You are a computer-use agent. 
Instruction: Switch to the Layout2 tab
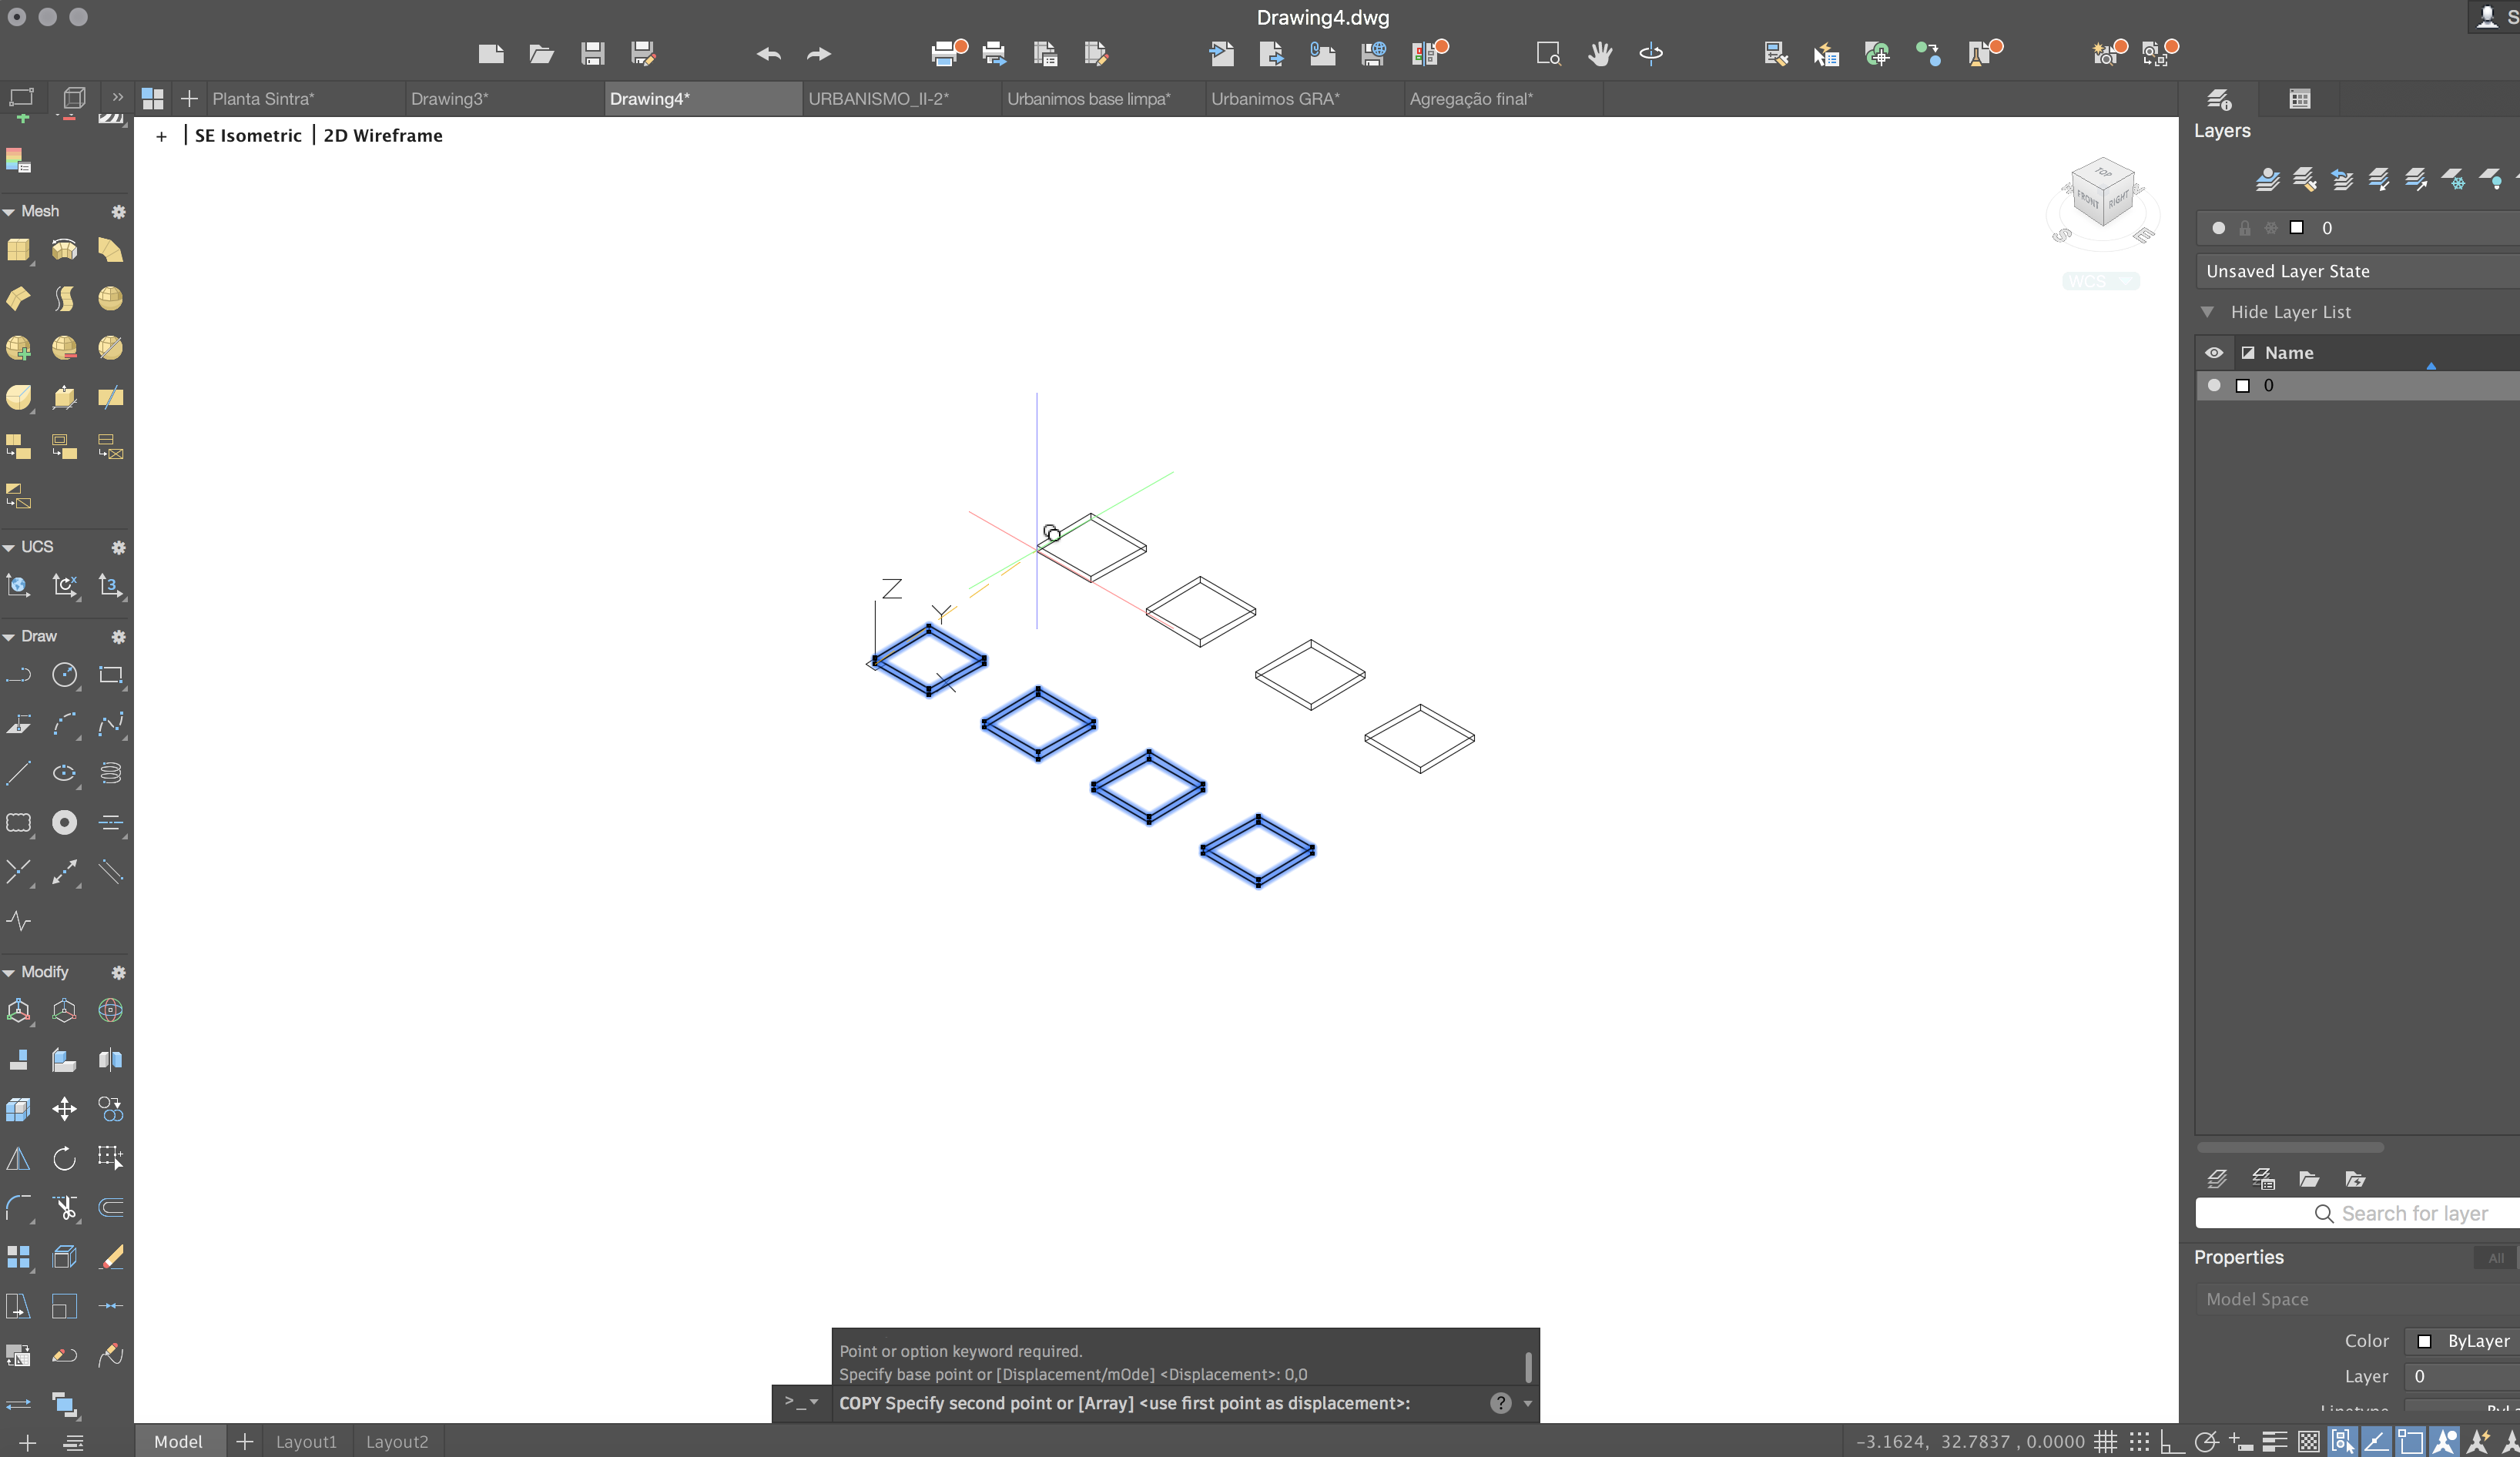pyautogui.click(x=397, y=1441)
